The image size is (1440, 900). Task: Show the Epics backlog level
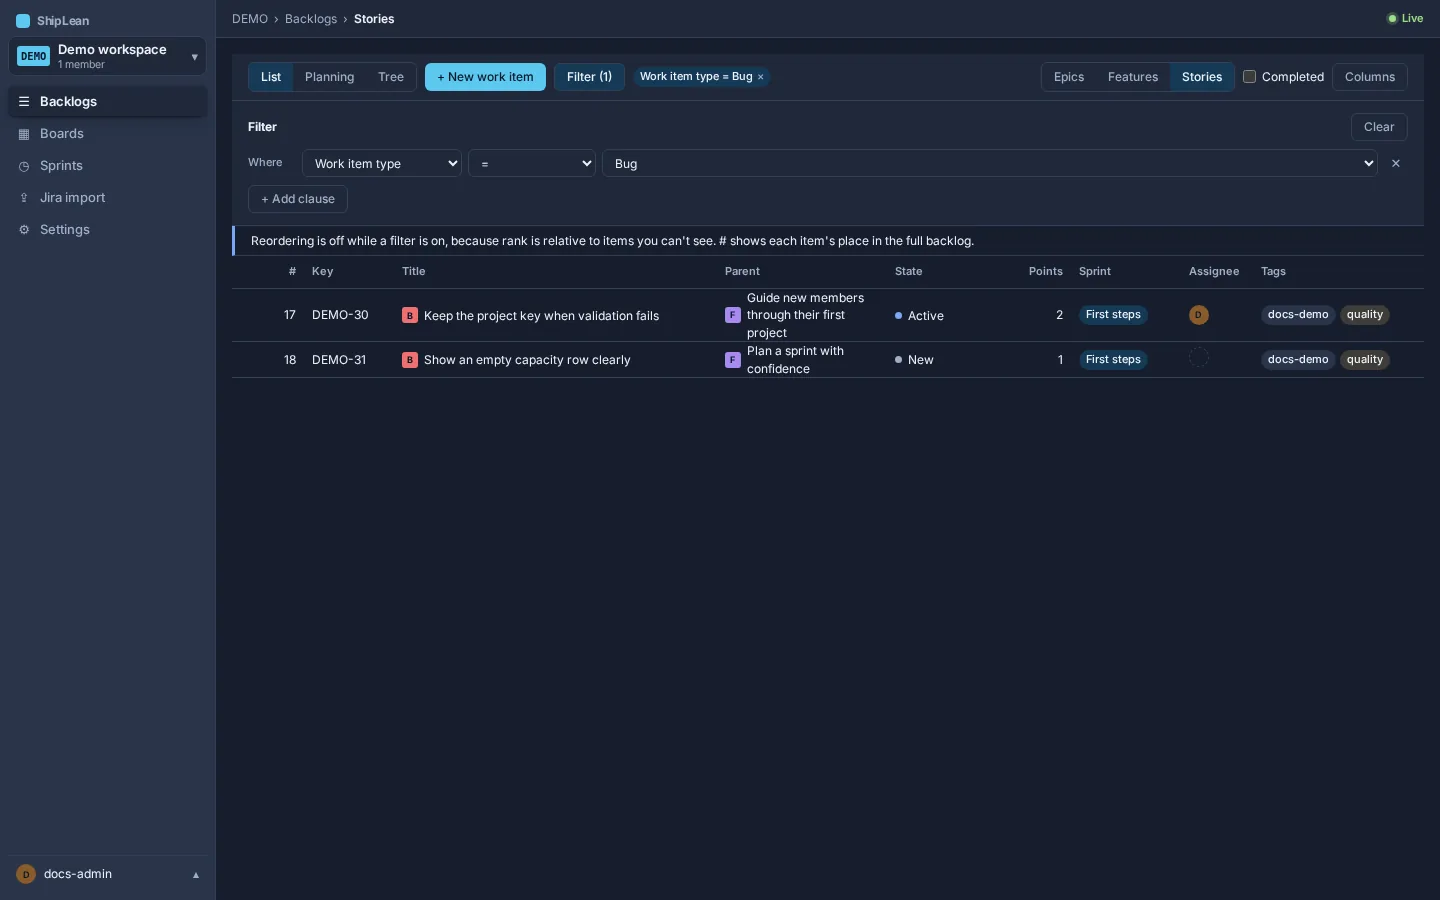coord(1069,77)
